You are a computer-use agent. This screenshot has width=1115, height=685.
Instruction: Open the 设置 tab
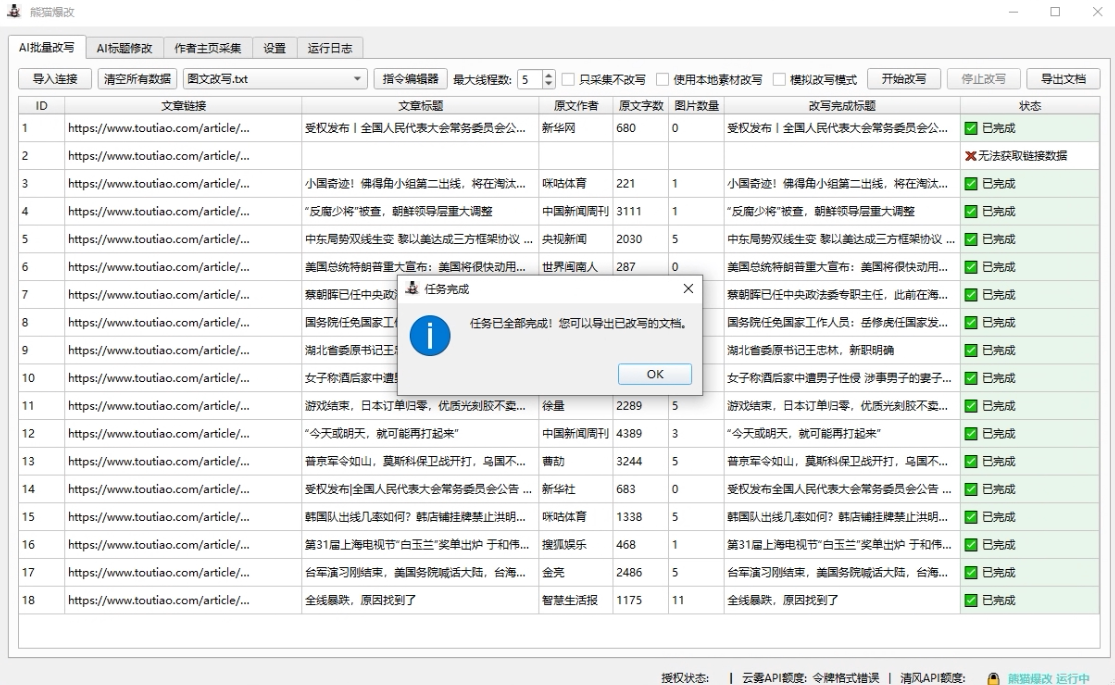pos(274,48)
